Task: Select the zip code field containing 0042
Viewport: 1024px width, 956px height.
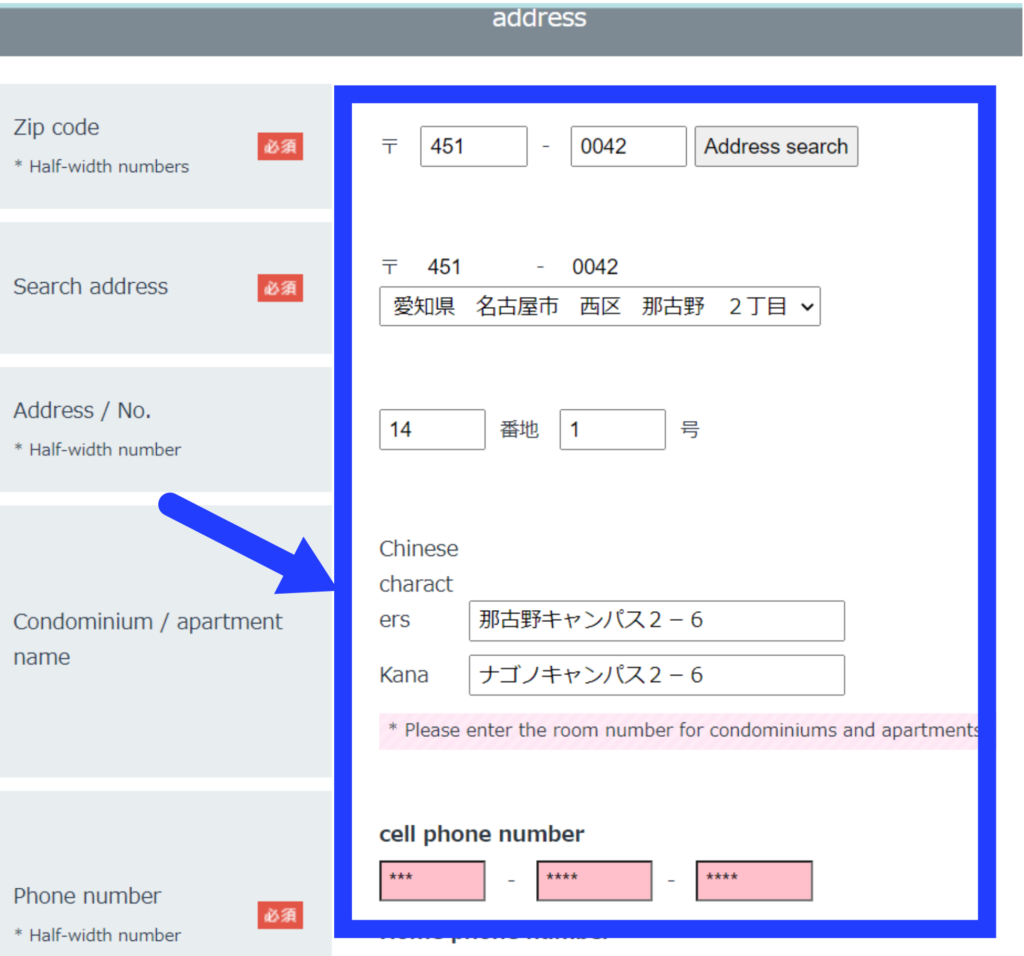Action: coord(628,146)
